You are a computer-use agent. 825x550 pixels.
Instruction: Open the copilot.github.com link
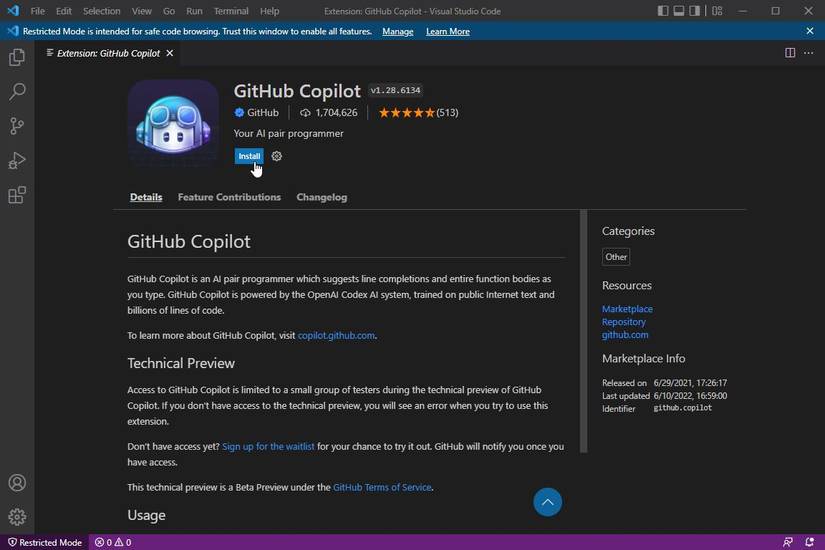(336, 335)
